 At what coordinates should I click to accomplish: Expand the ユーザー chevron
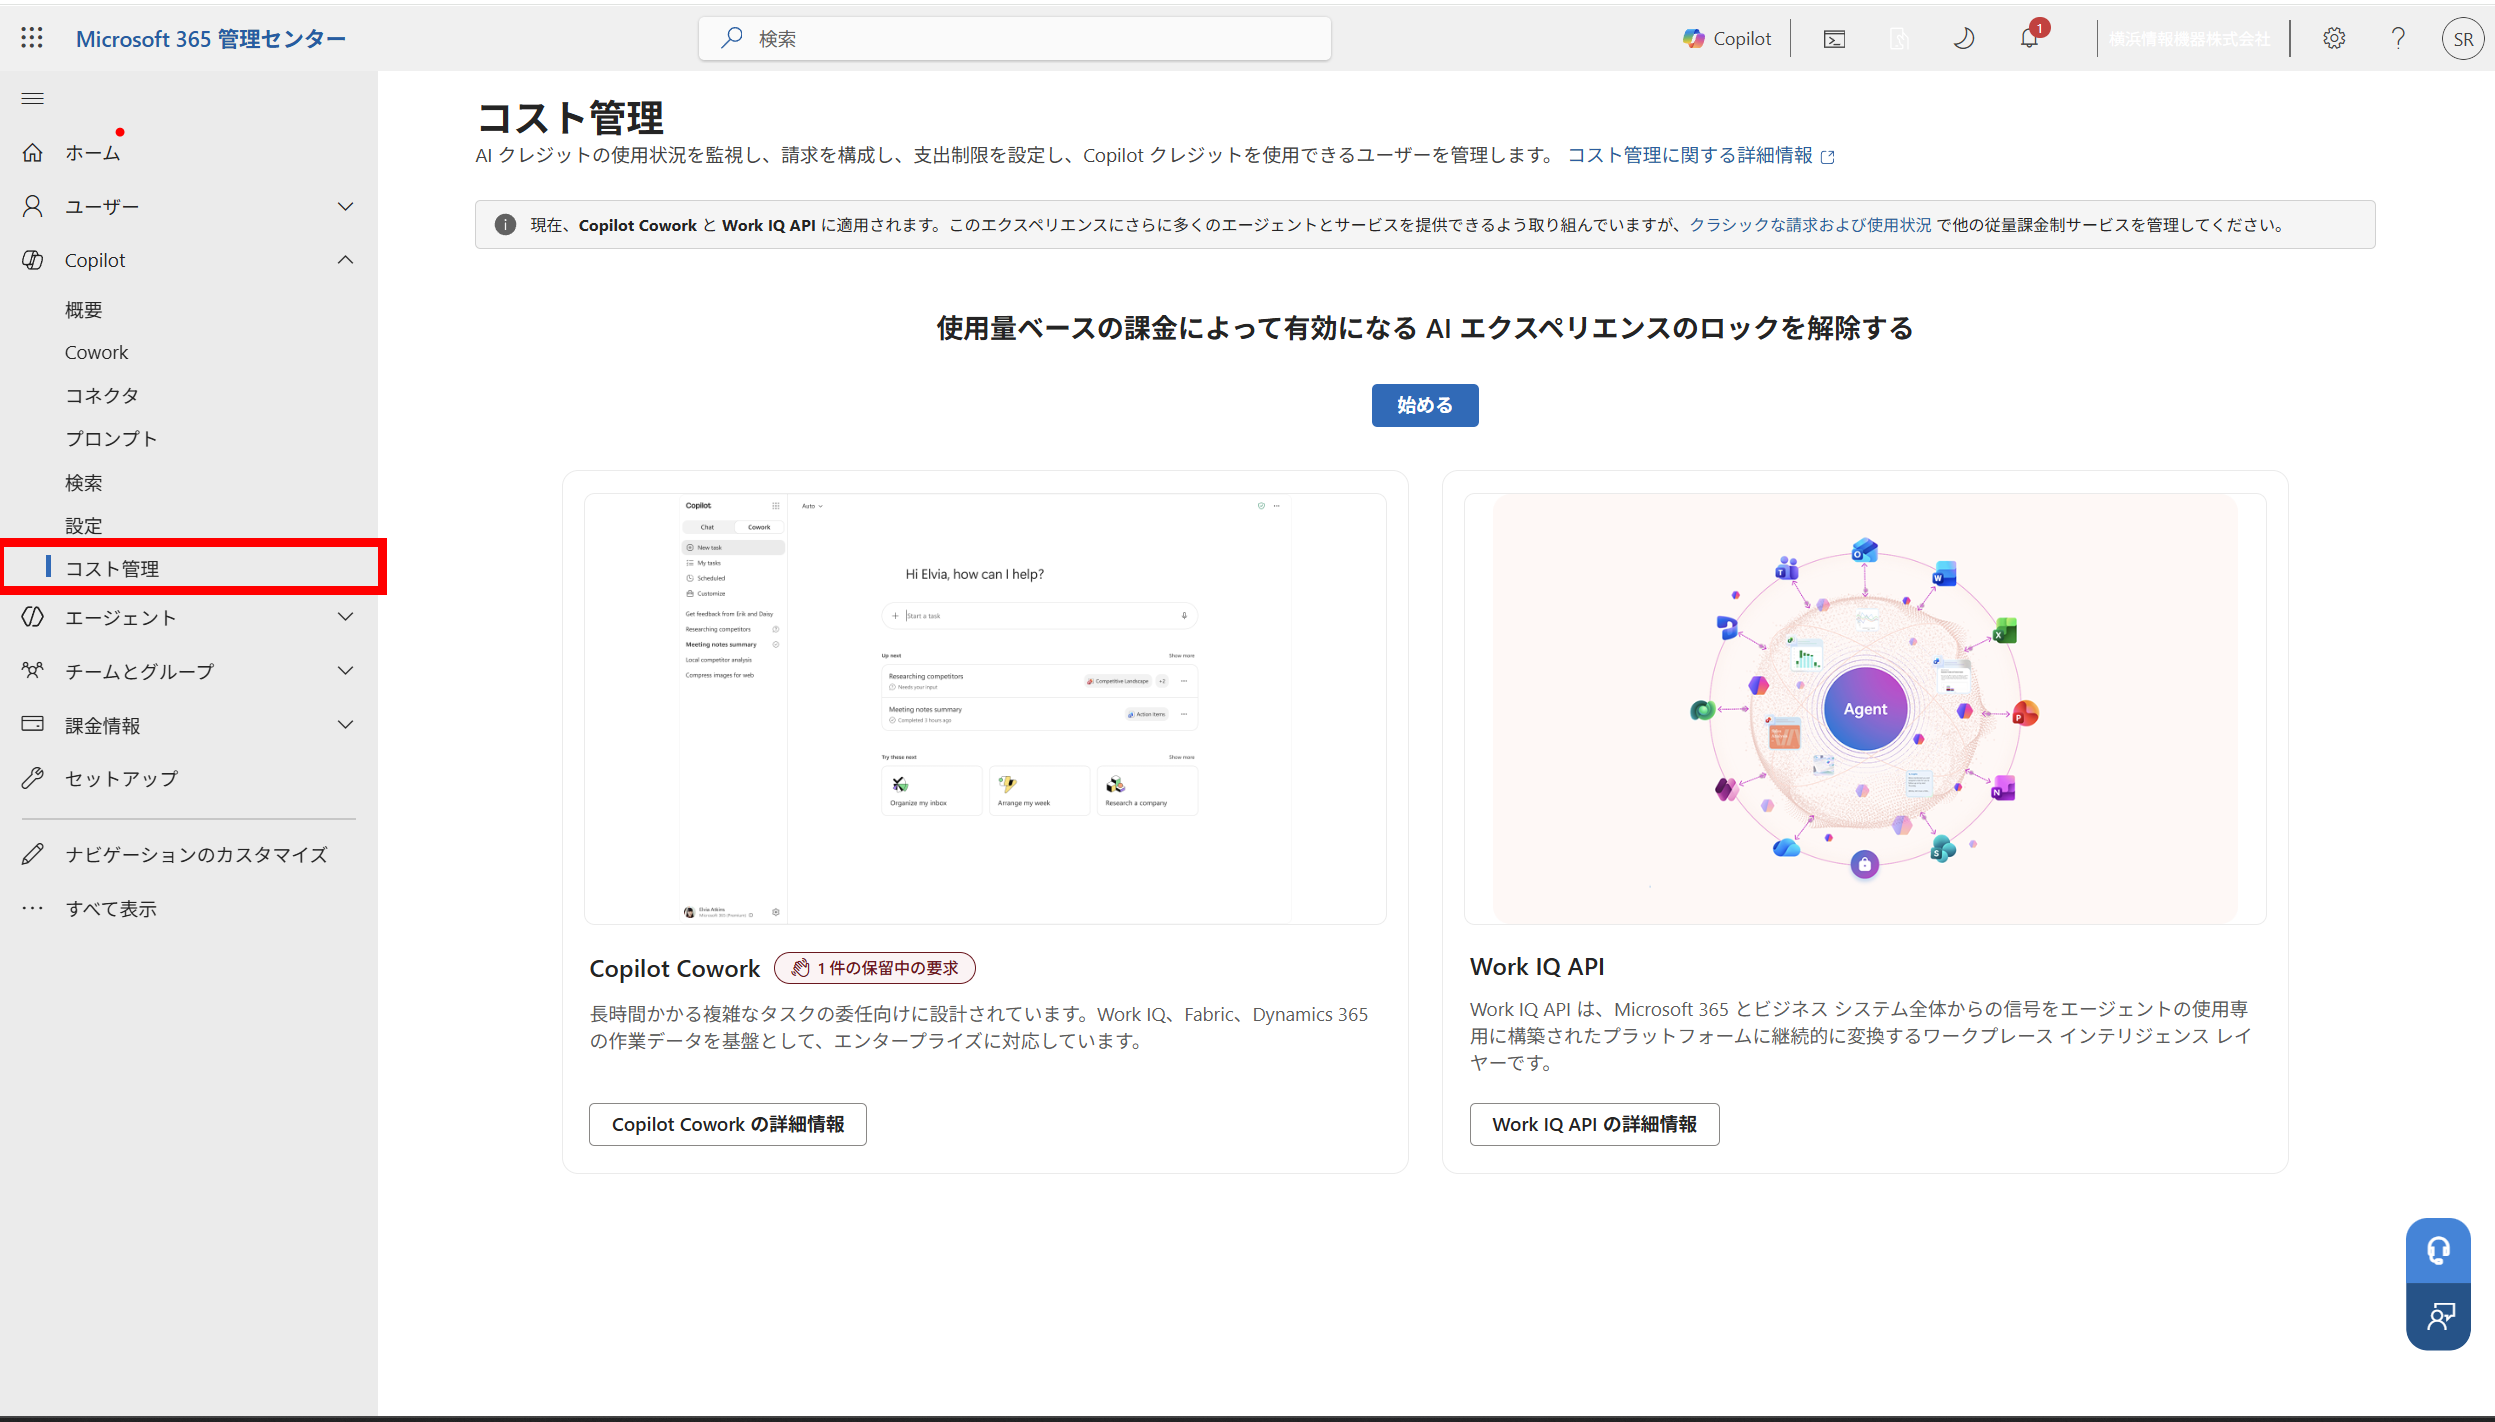click(346, 206)
